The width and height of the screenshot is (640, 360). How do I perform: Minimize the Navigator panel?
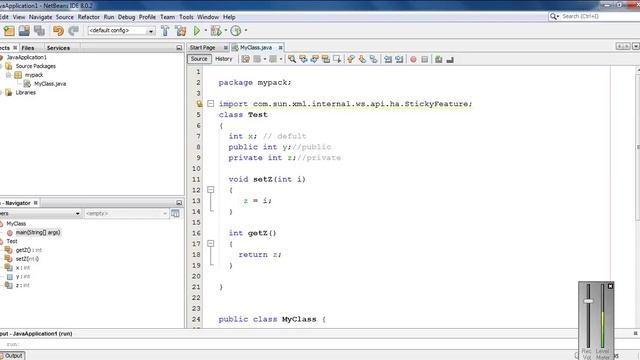tap(179, 203)
